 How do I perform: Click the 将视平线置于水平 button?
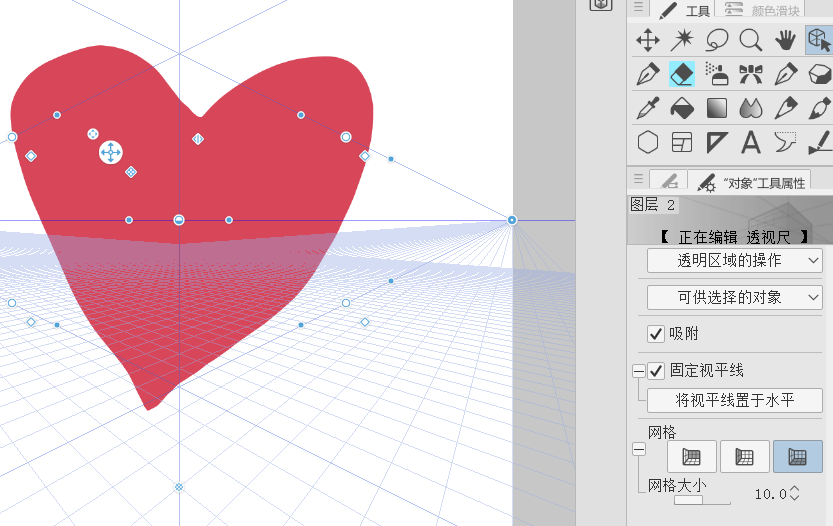pyautogui.click(x=734, y=400)
